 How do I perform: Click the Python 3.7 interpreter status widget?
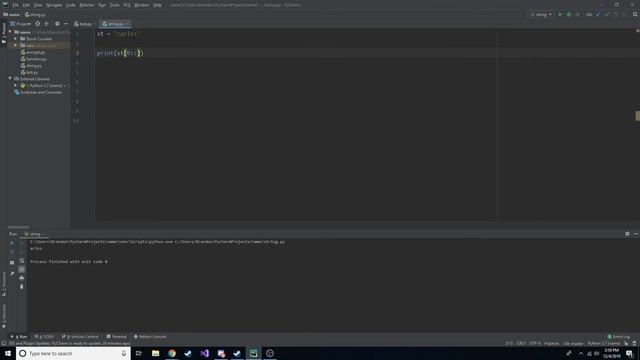click(604, 344)
